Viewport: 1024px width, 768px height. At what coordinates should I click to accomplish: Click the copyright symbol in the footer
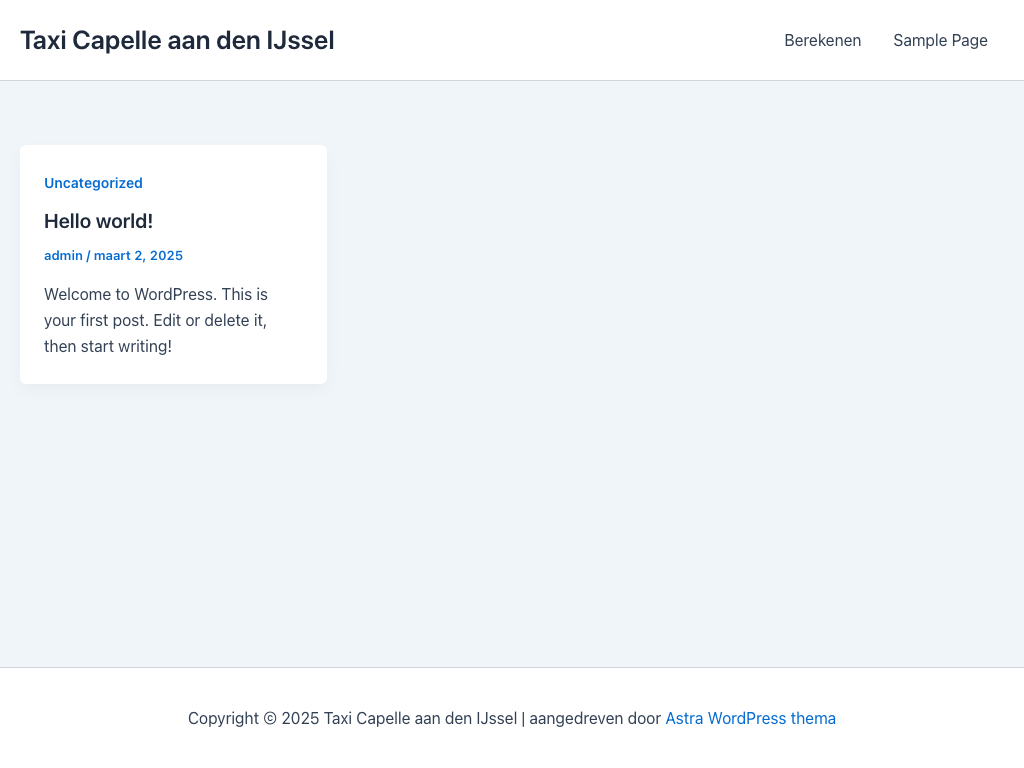coord(269,718)
